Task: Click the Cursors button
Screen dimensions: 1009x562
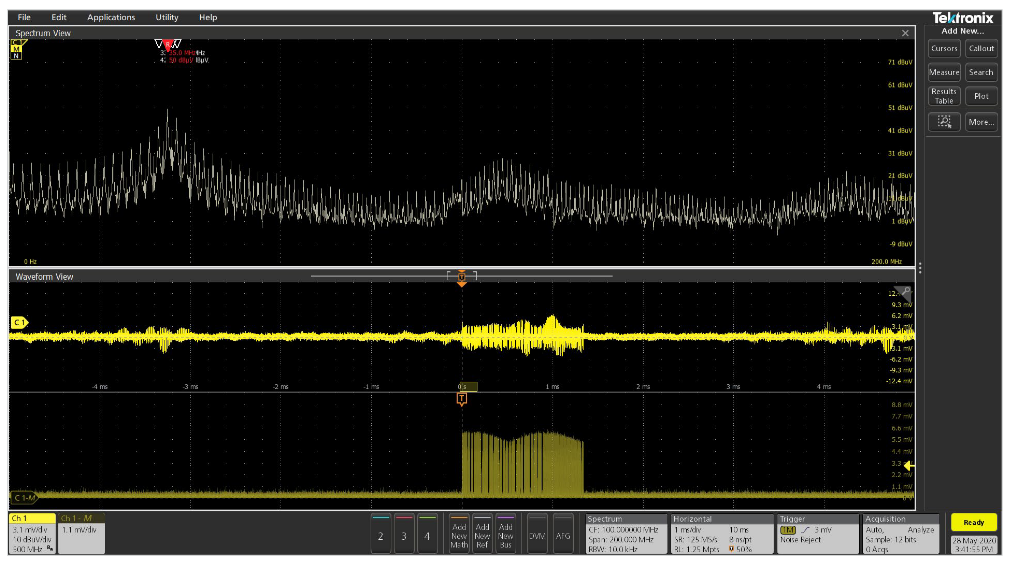Action: tap(944, 48)
